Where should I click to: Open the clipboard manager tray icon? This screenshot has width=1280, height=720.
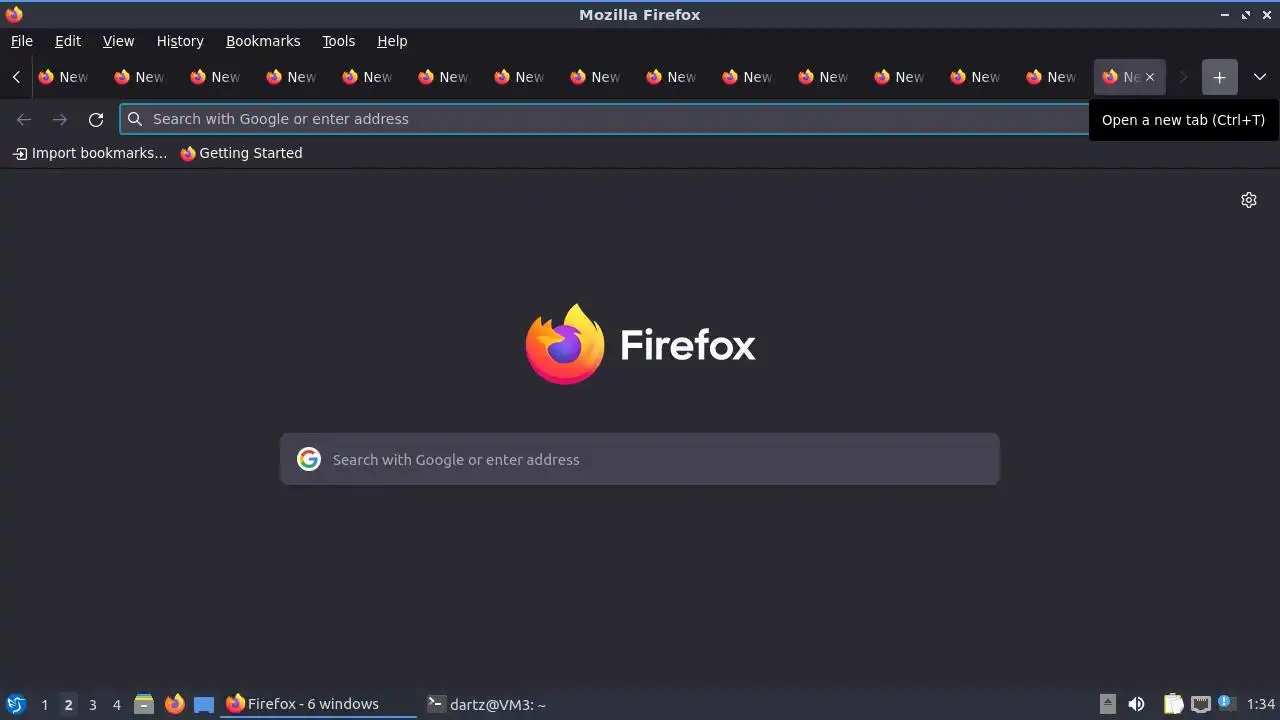[x=1173, y=704]
